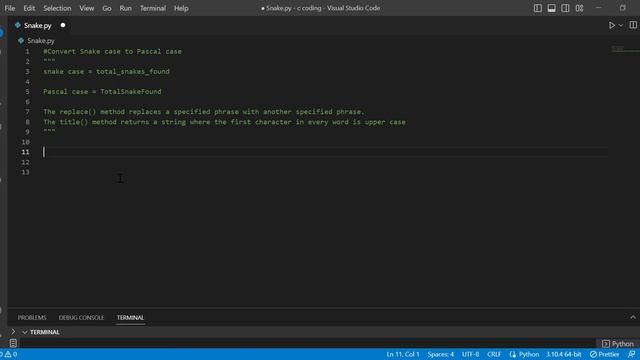Screen dimensions: 640x360
Task: Open the Go menu
Action: click(x=107, y=8)
